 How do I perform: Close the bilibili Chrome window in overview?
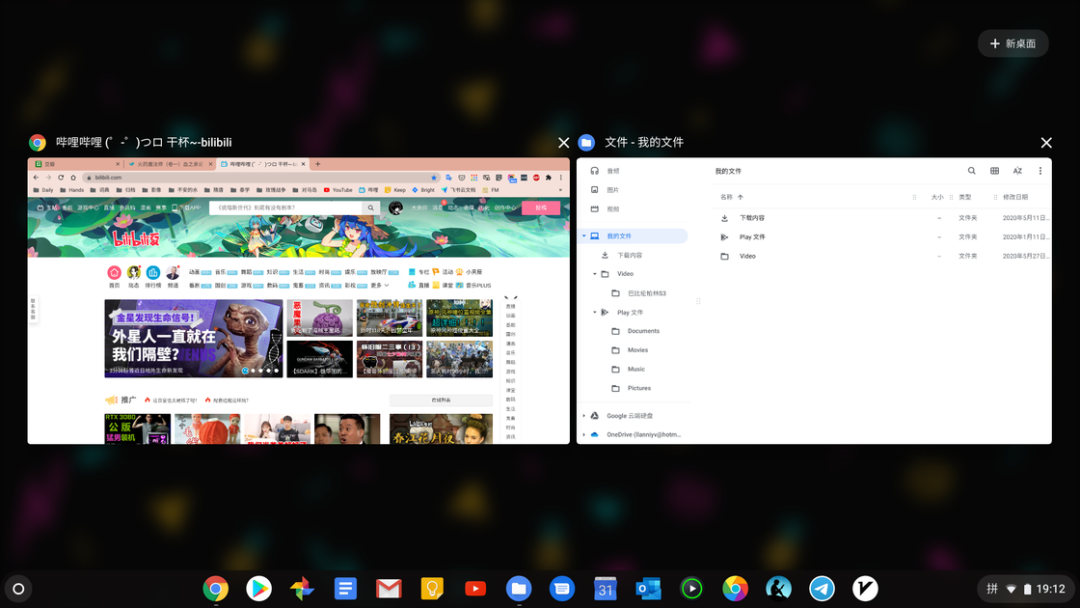(x=563, y=143)
